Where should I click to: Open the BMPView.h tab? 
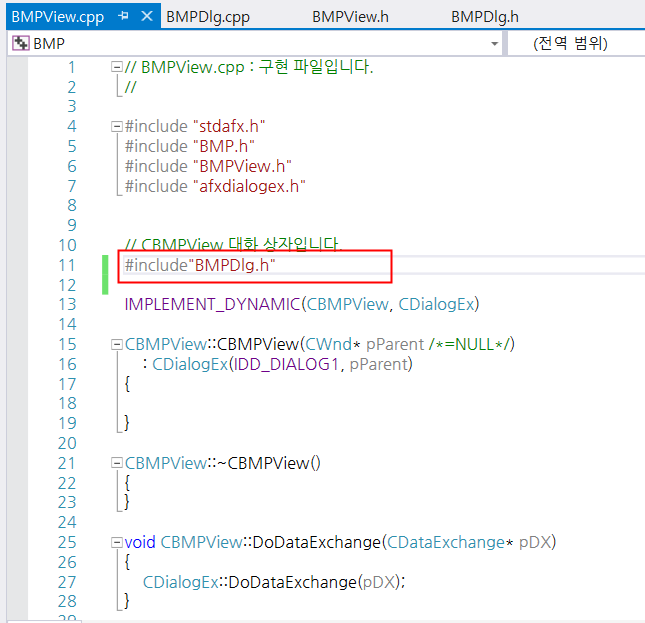pos(350,17)
